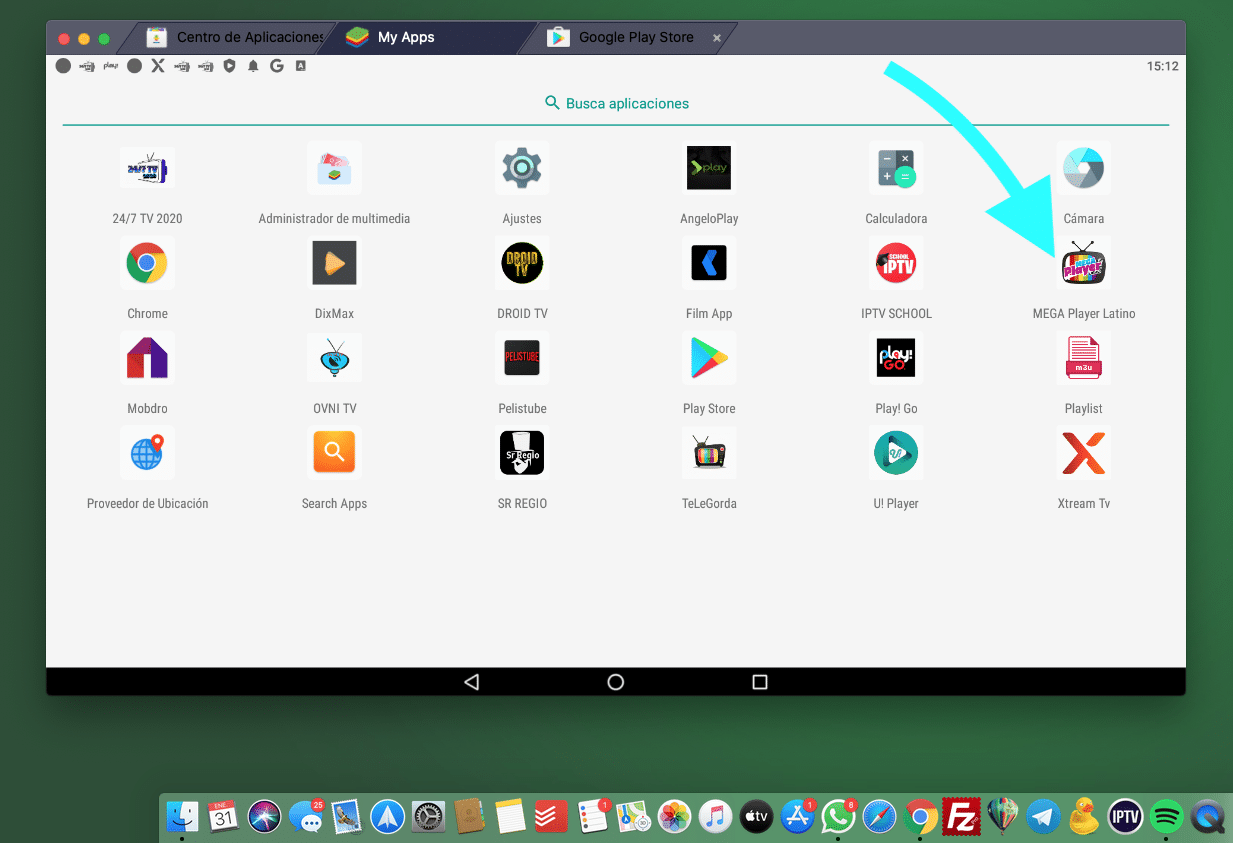1233x843 pixels.
Task: Launch the DROID TV app
Action: click(522, 263)
